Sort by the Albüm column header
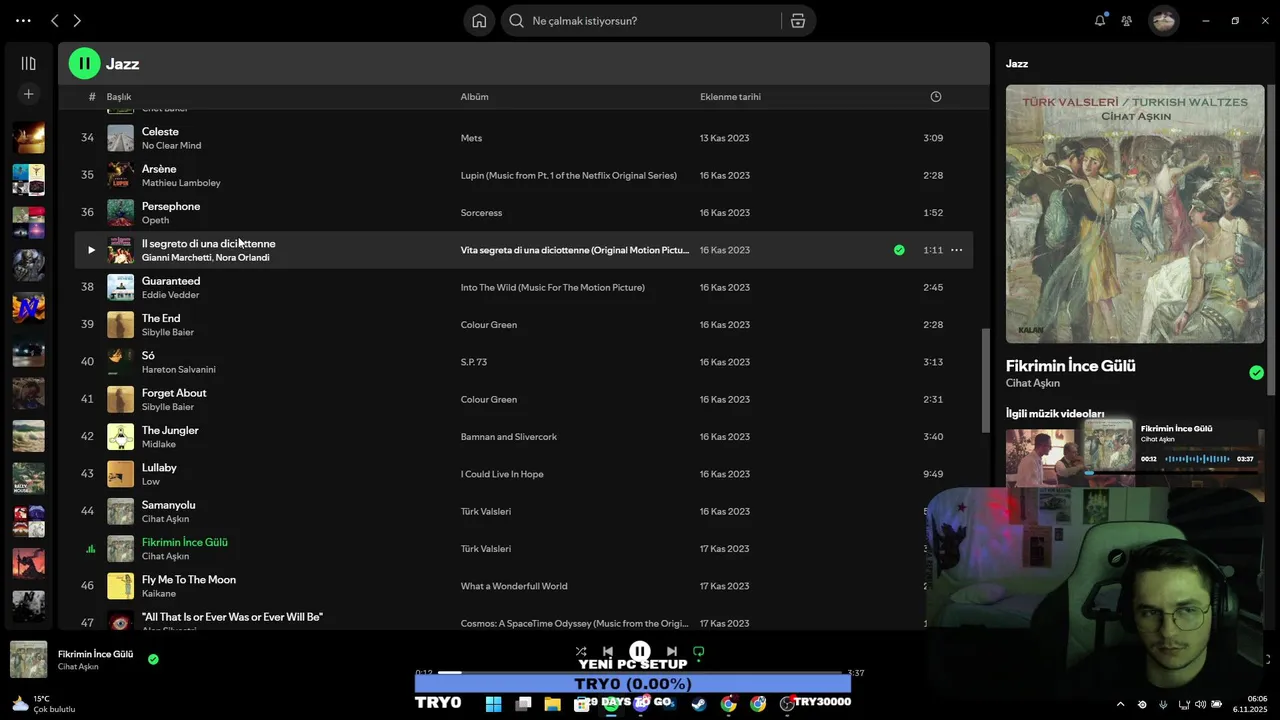This screenshot has width=1280, height=720. coord(474,97)
